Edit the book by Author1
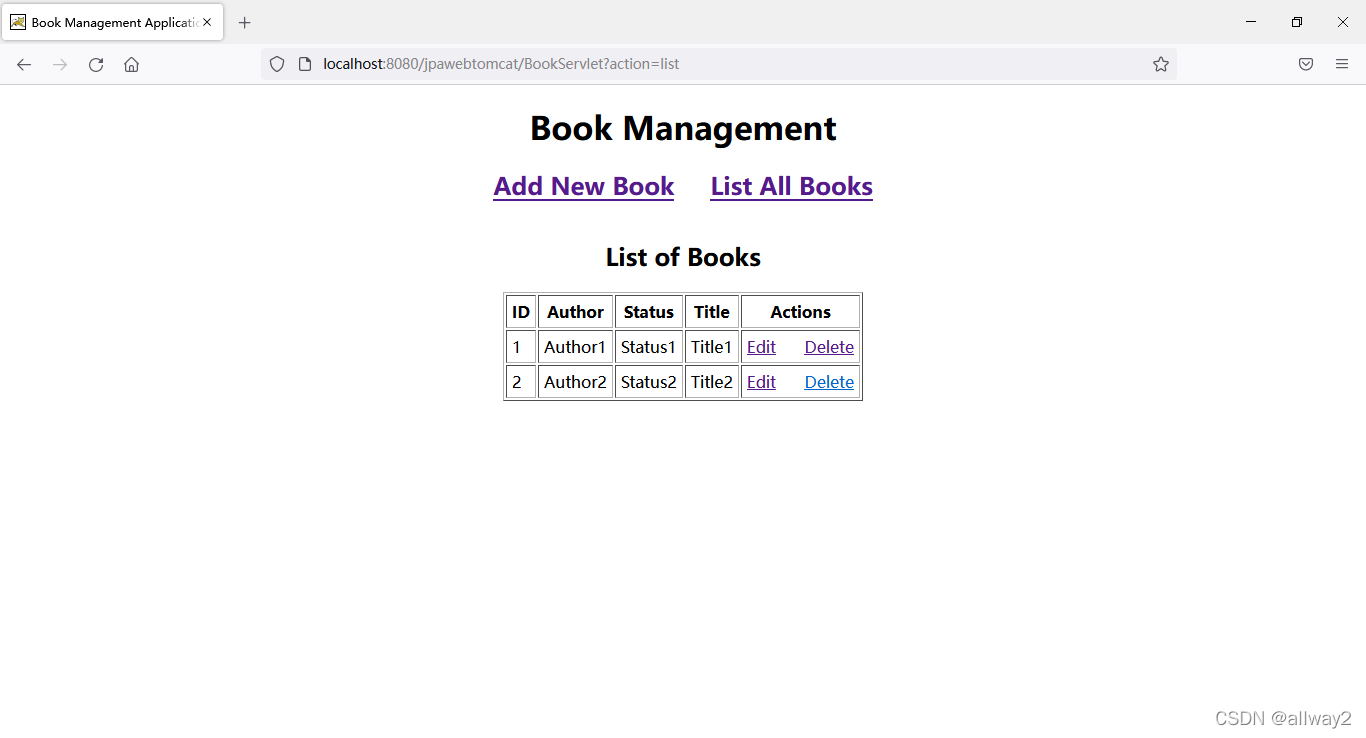This screenshot has width=1366, height=738. [761, 347]
